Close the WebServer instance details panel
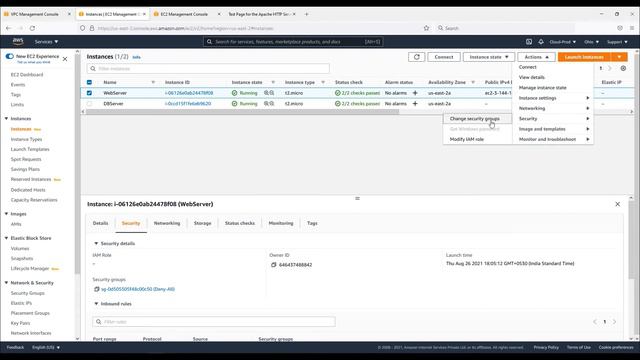640x360 pixels. point(618,204)
